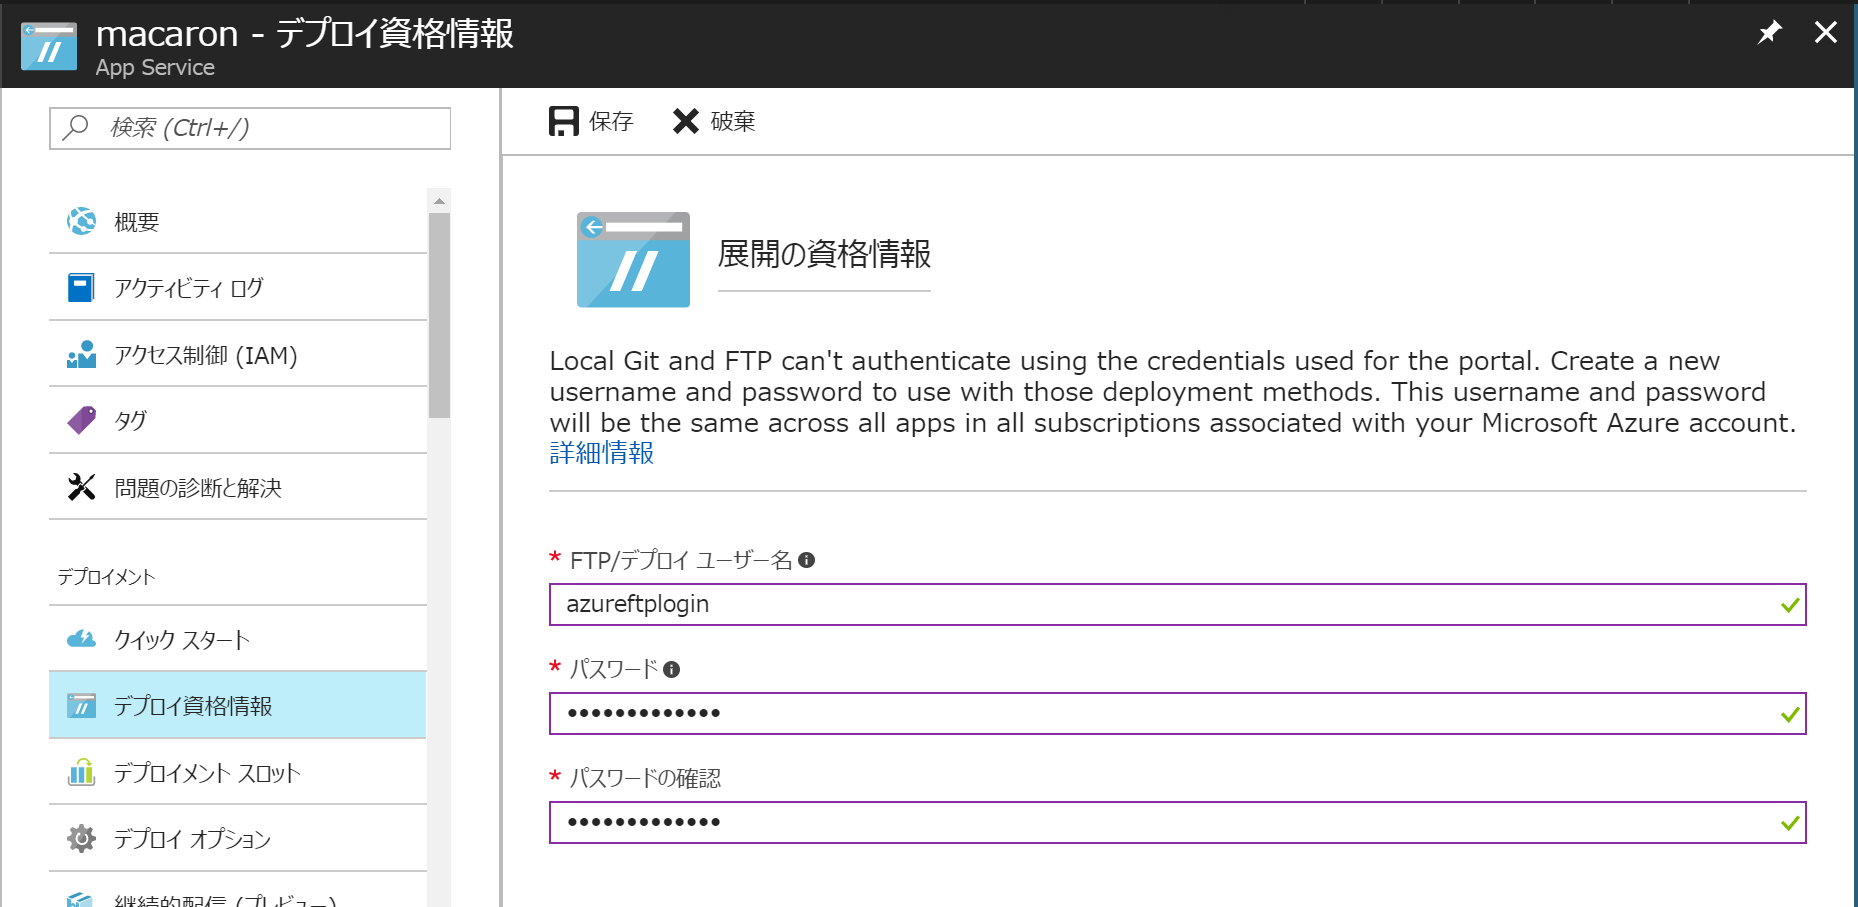Click the パスワード input field

pyautogui.click(x=1177, y=713)
